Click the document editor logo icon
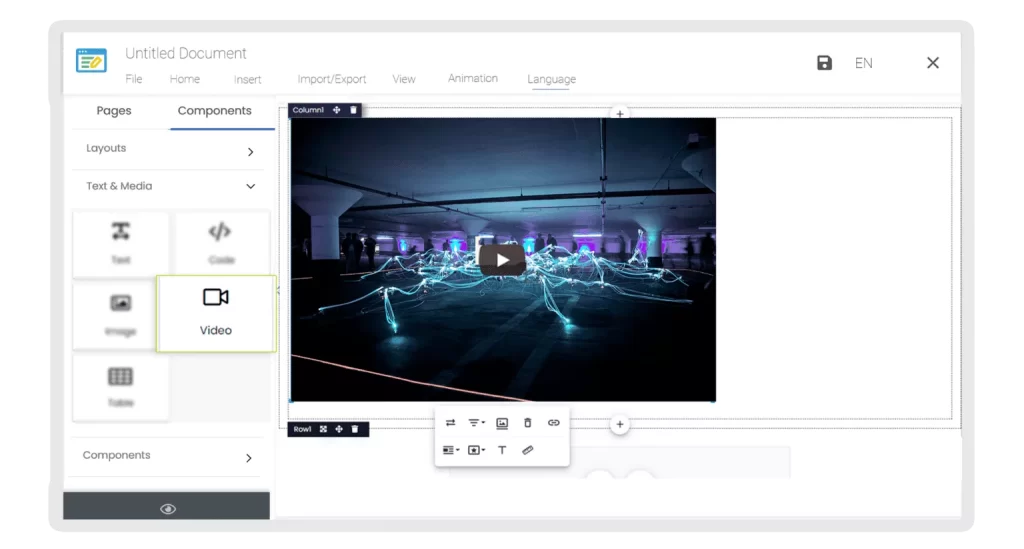The height and width of the screenshot is (549, 1024). click(x=91, y=61)
